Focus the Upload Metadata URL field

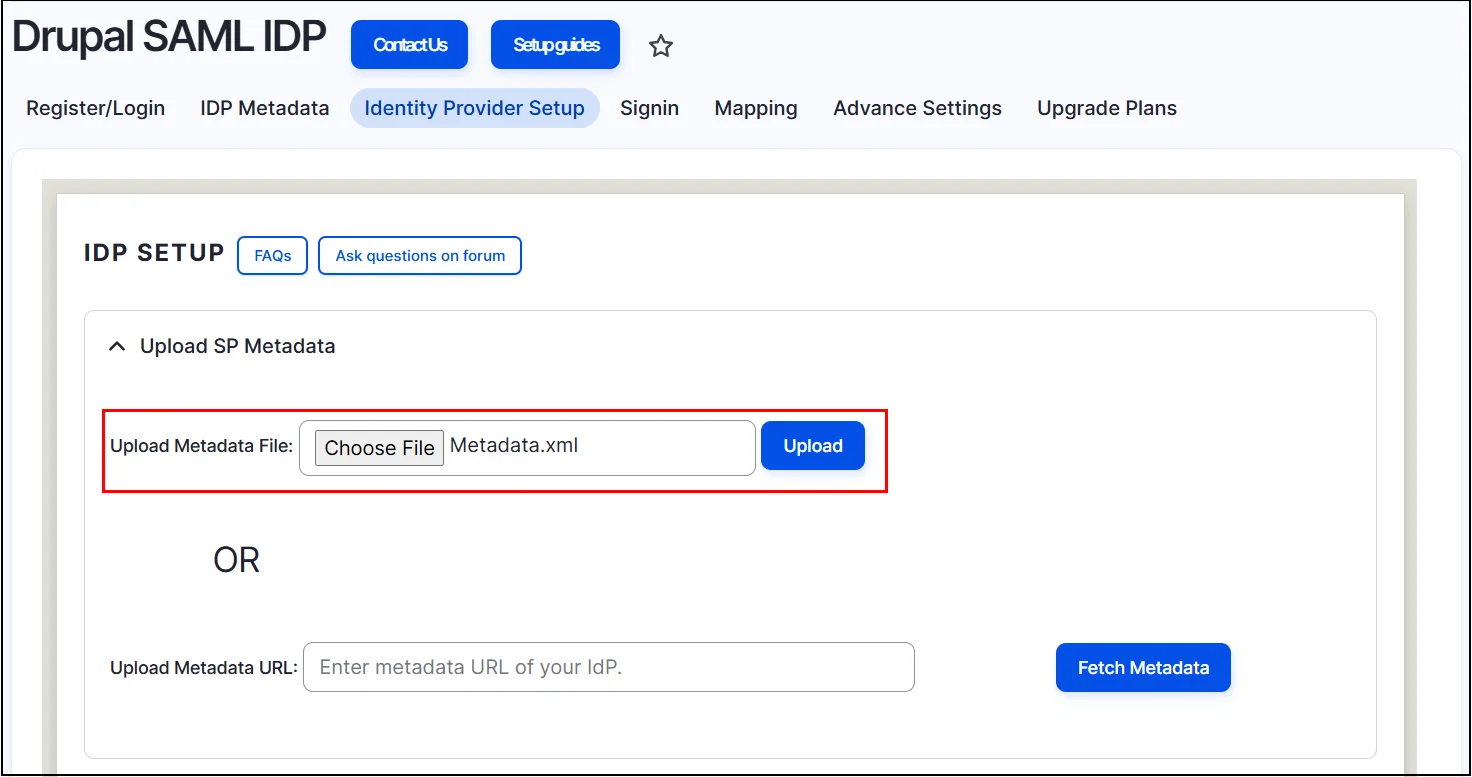(x=609, y=667)
